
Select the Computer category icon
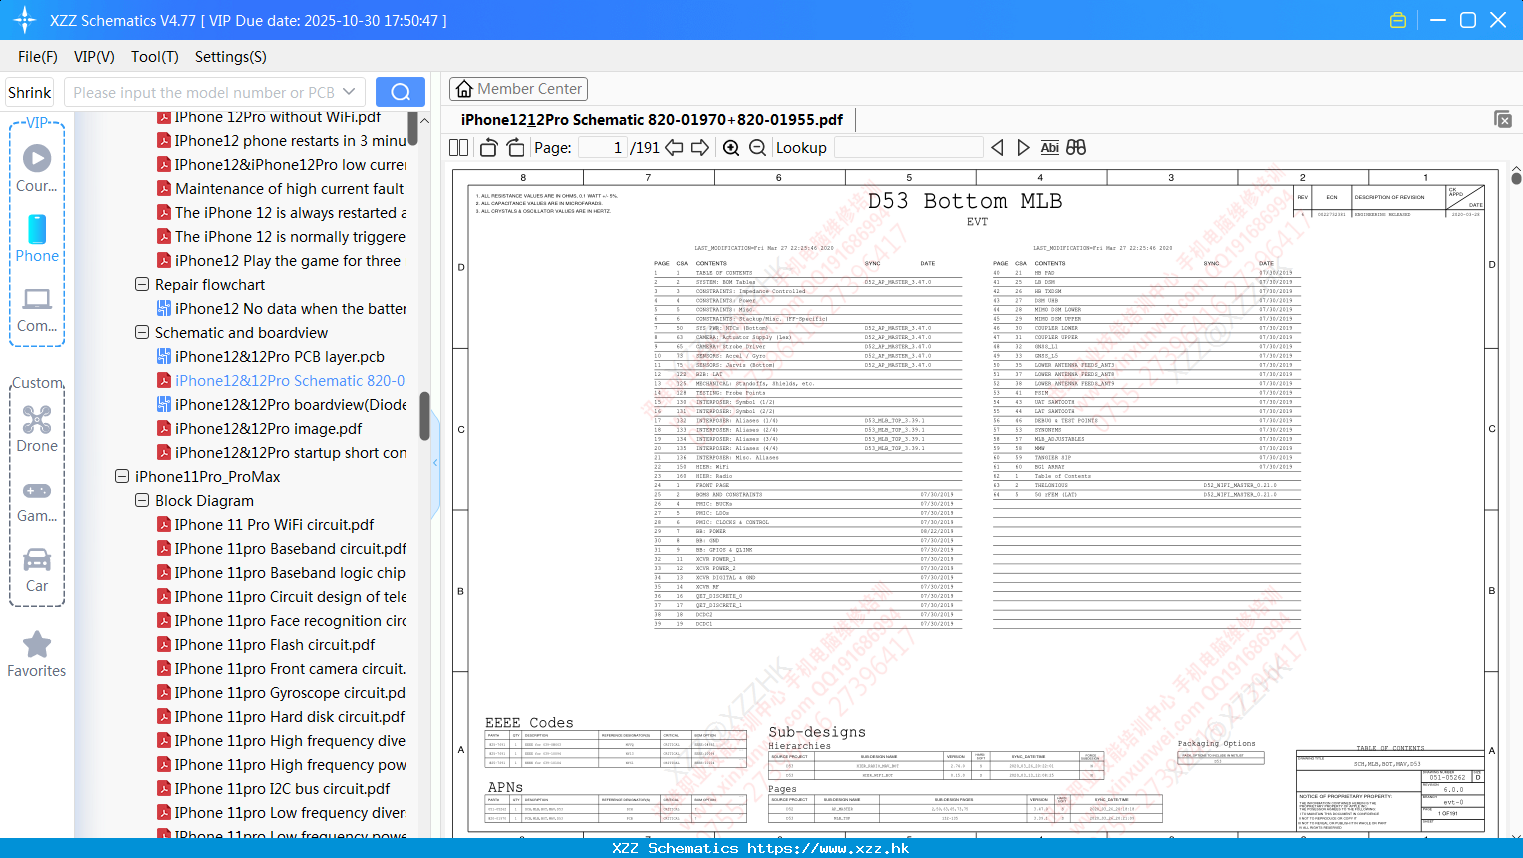(37, 299)
